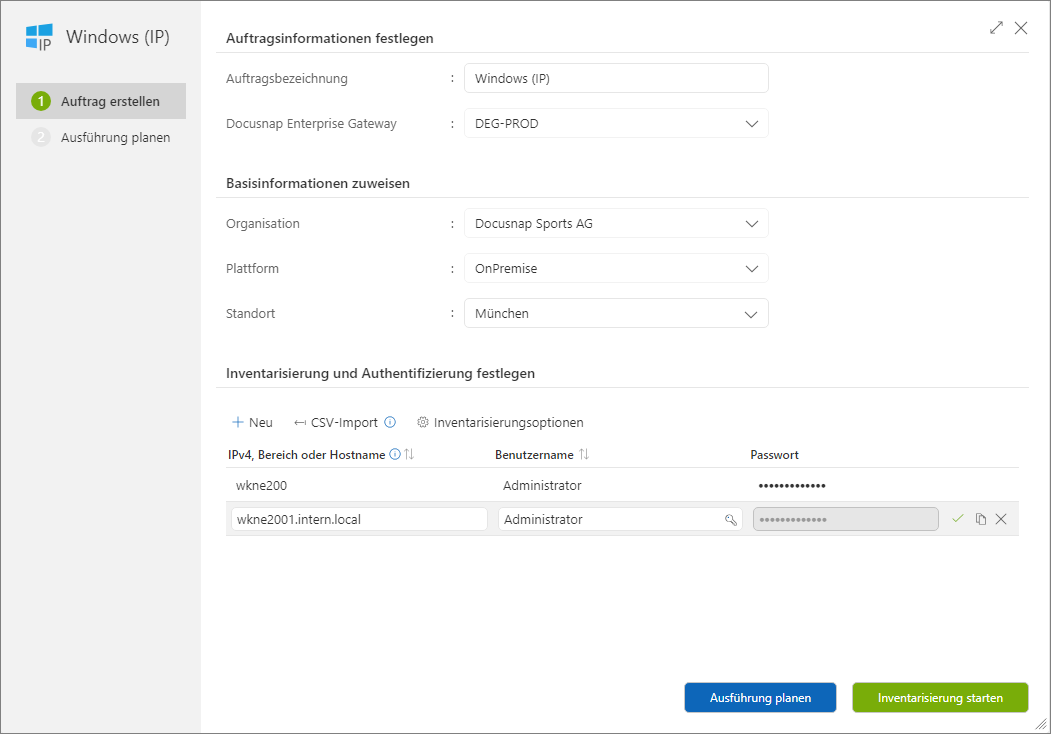Click the Ausführung planen button
The height and width of the screenshot is (734, 1051).
pos(760,698)
